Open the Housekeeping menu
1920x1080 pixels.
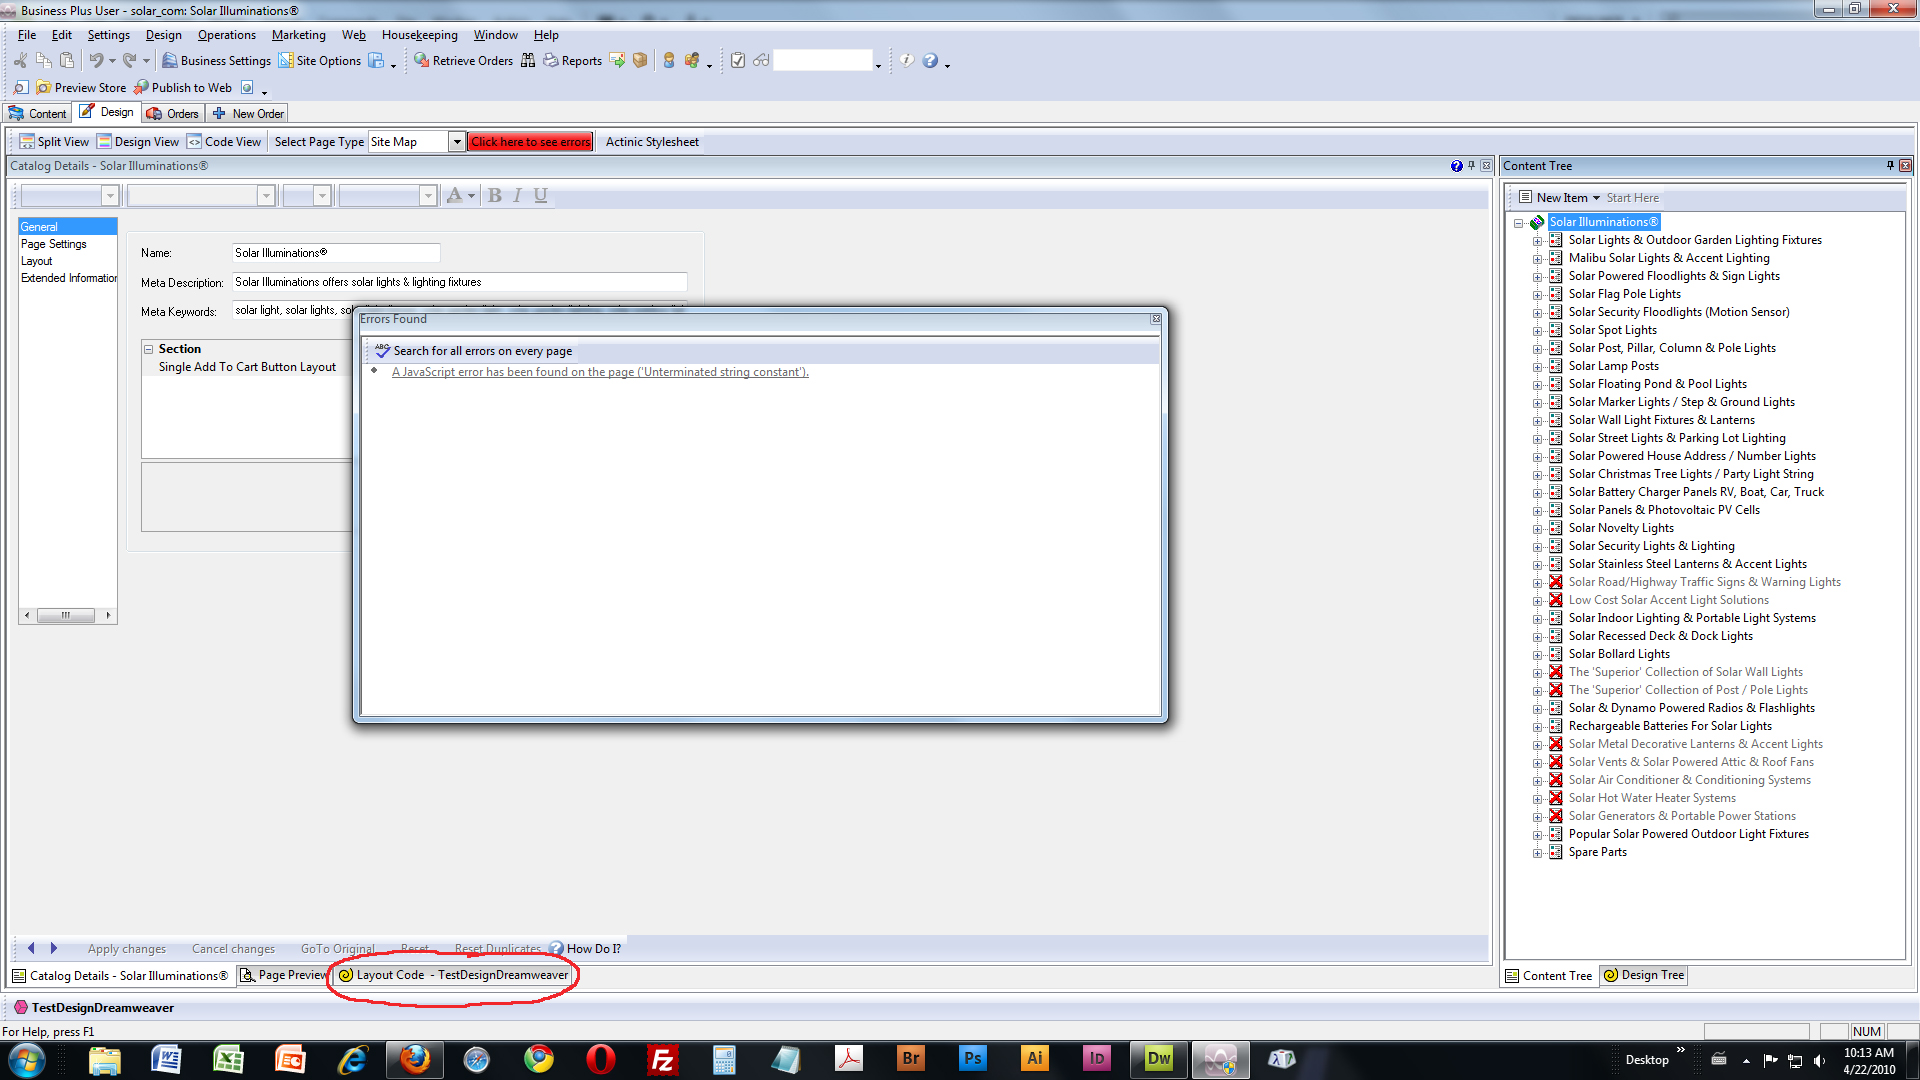click(x=419, y=35)
